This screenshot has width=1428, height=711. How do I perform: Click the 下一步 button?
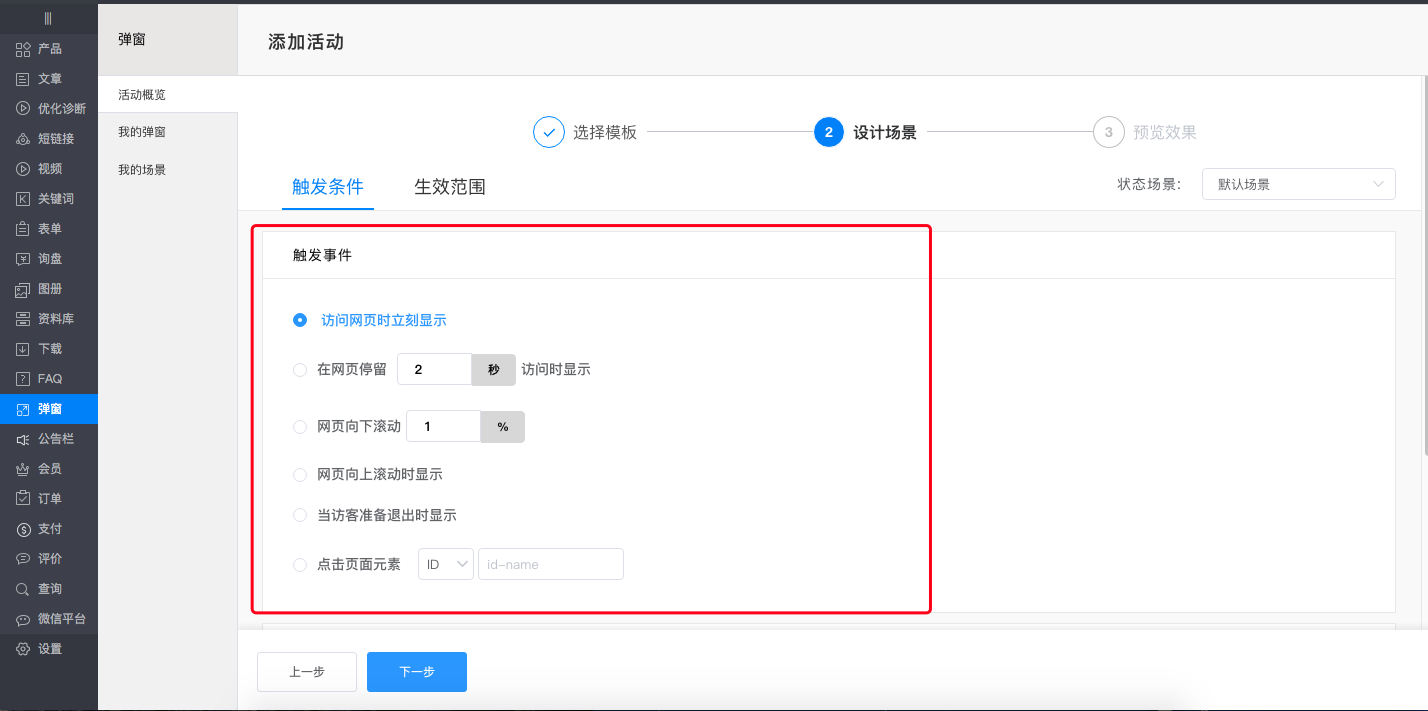(x=416, y=671)
